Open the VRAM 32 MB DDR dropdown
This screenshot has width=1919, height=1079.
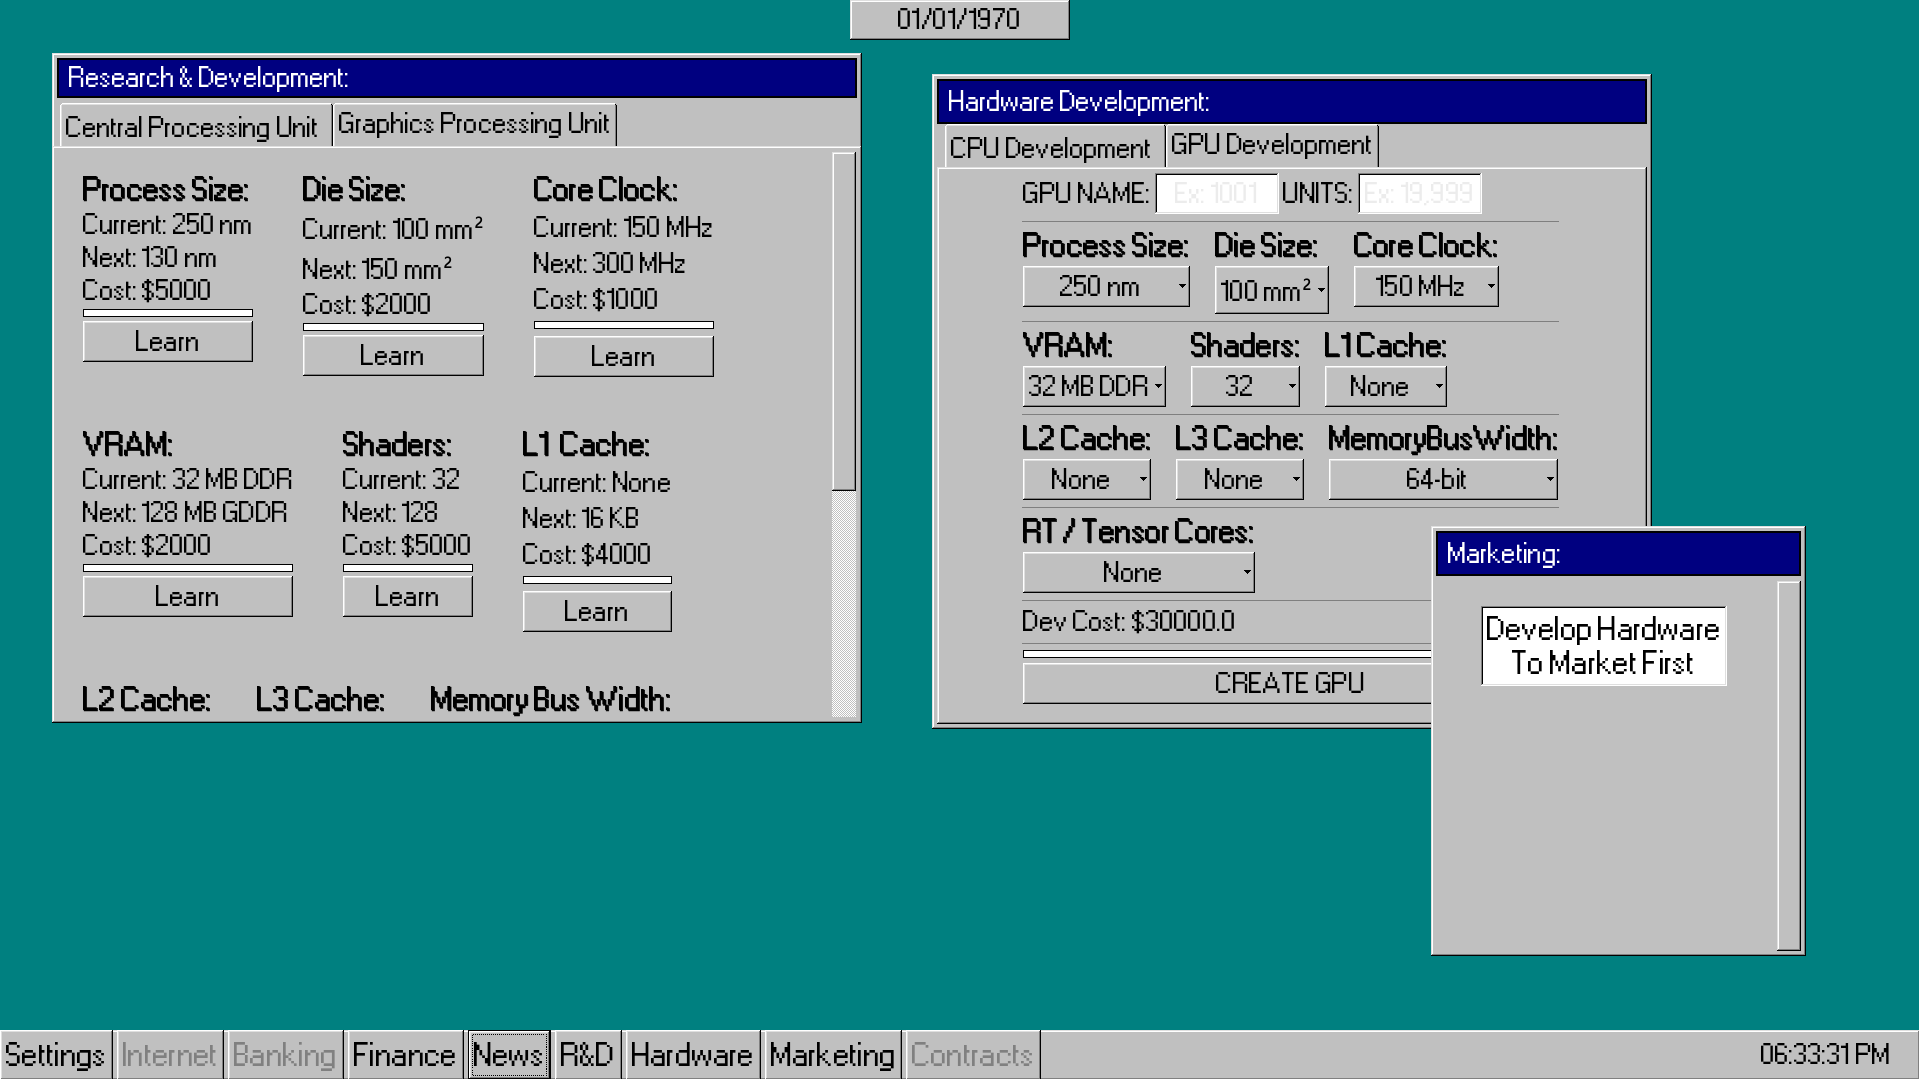click(x=1094, y=386)
